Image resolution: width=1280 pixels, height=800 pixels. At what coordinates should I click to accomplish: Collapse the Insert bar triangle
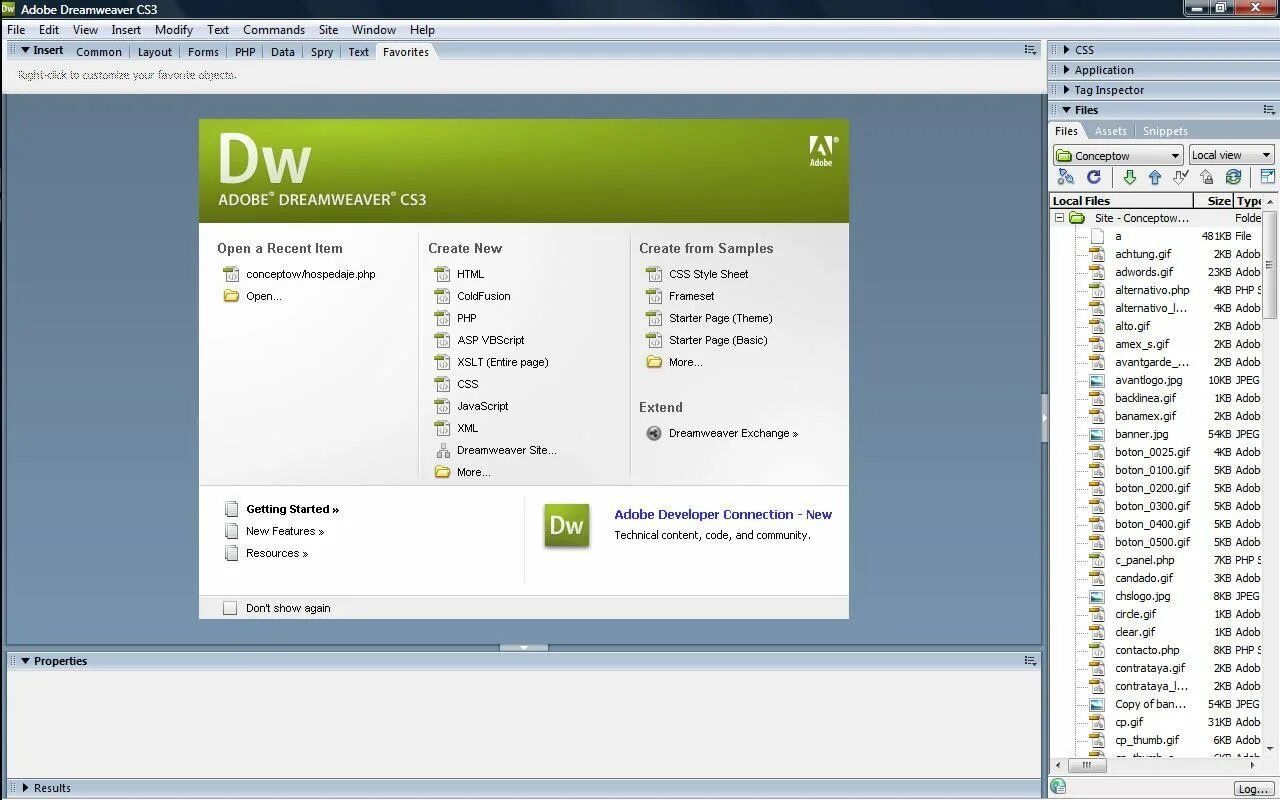coord(25,50)
